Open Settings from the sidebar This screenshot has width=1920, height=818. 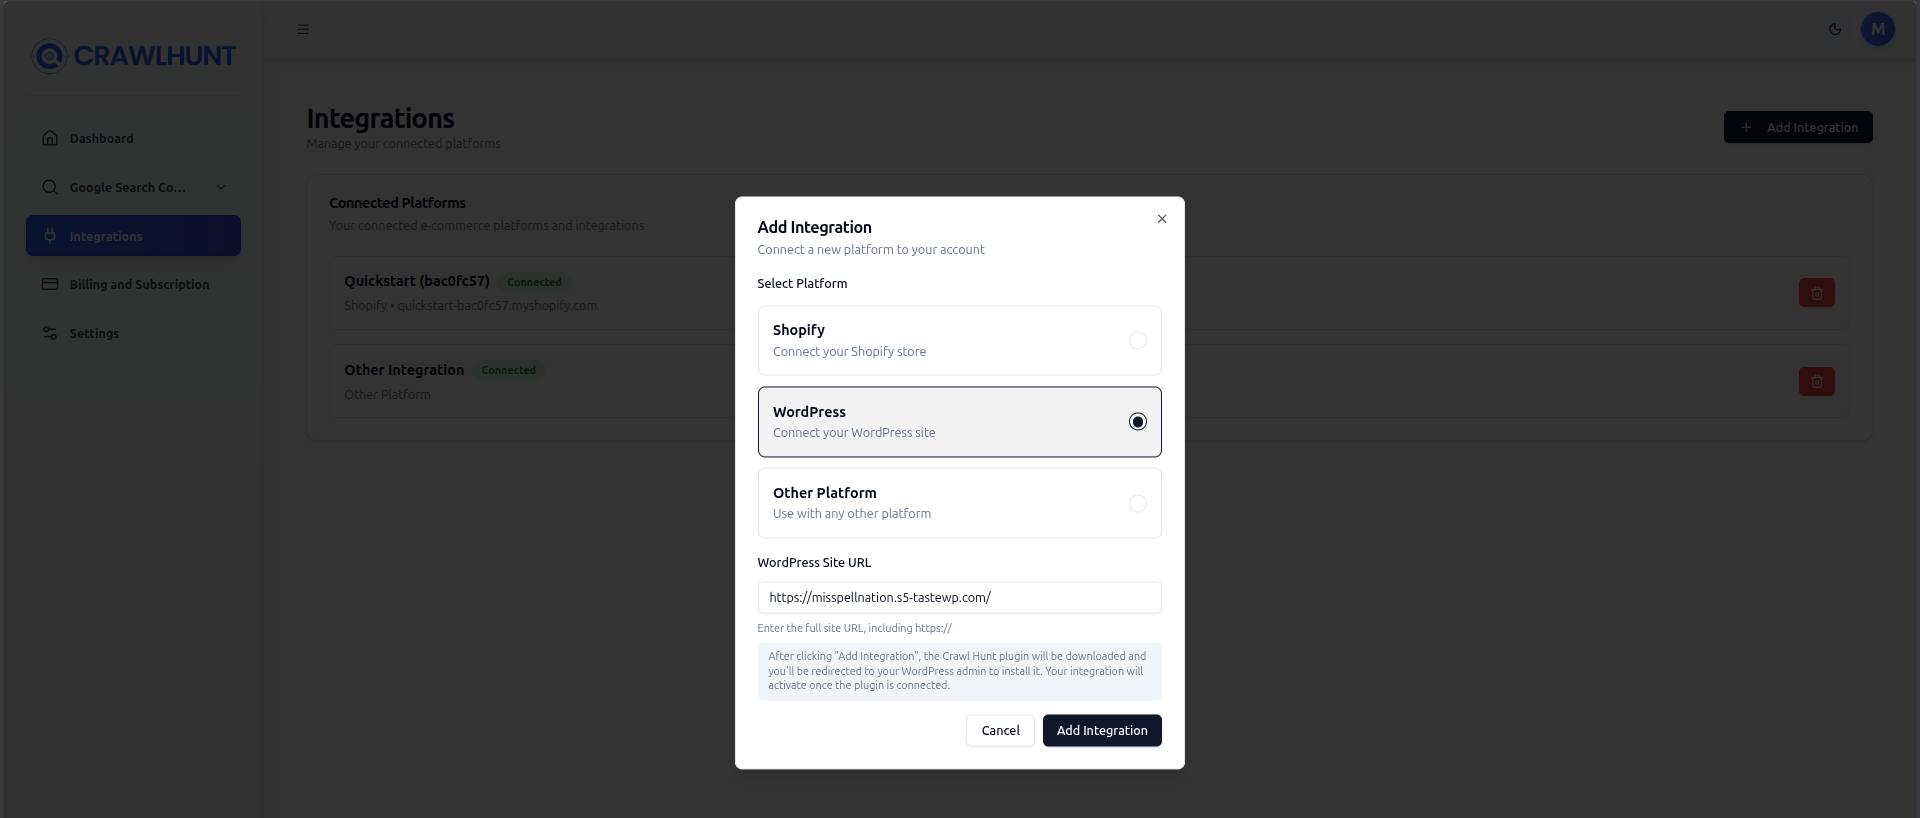point(94,334)
